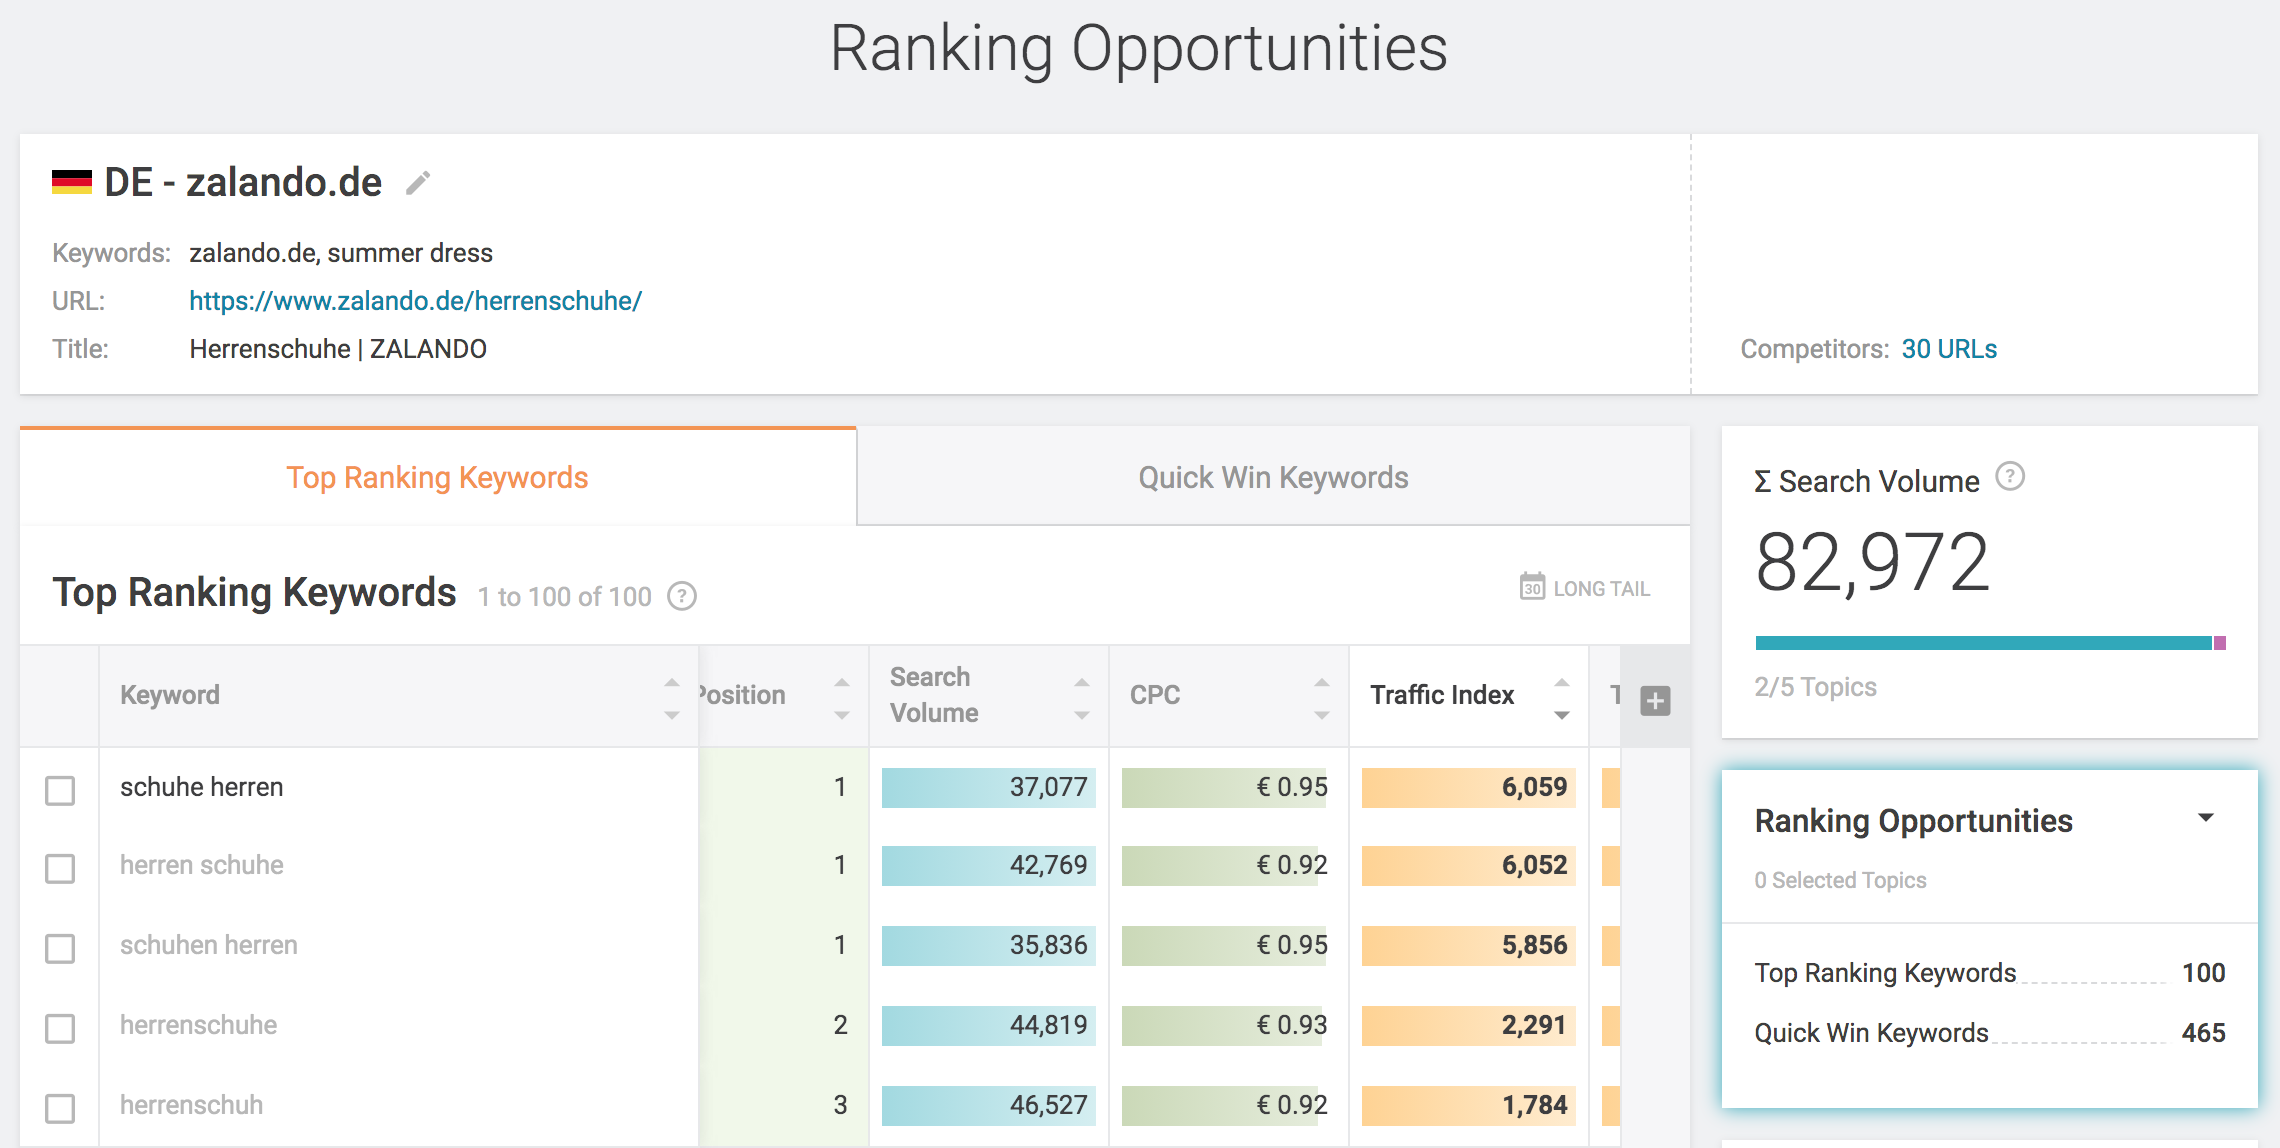Screen dimensions: 2280x1148
Task: Select the schuhen herren row checkbox
Action: tap(60, 948)
